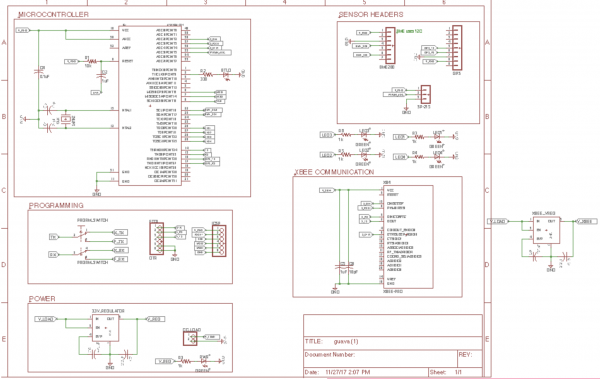Click the MICROCONTROLLER section title
The width and height of the screenshot is (600, 379).
54,15
